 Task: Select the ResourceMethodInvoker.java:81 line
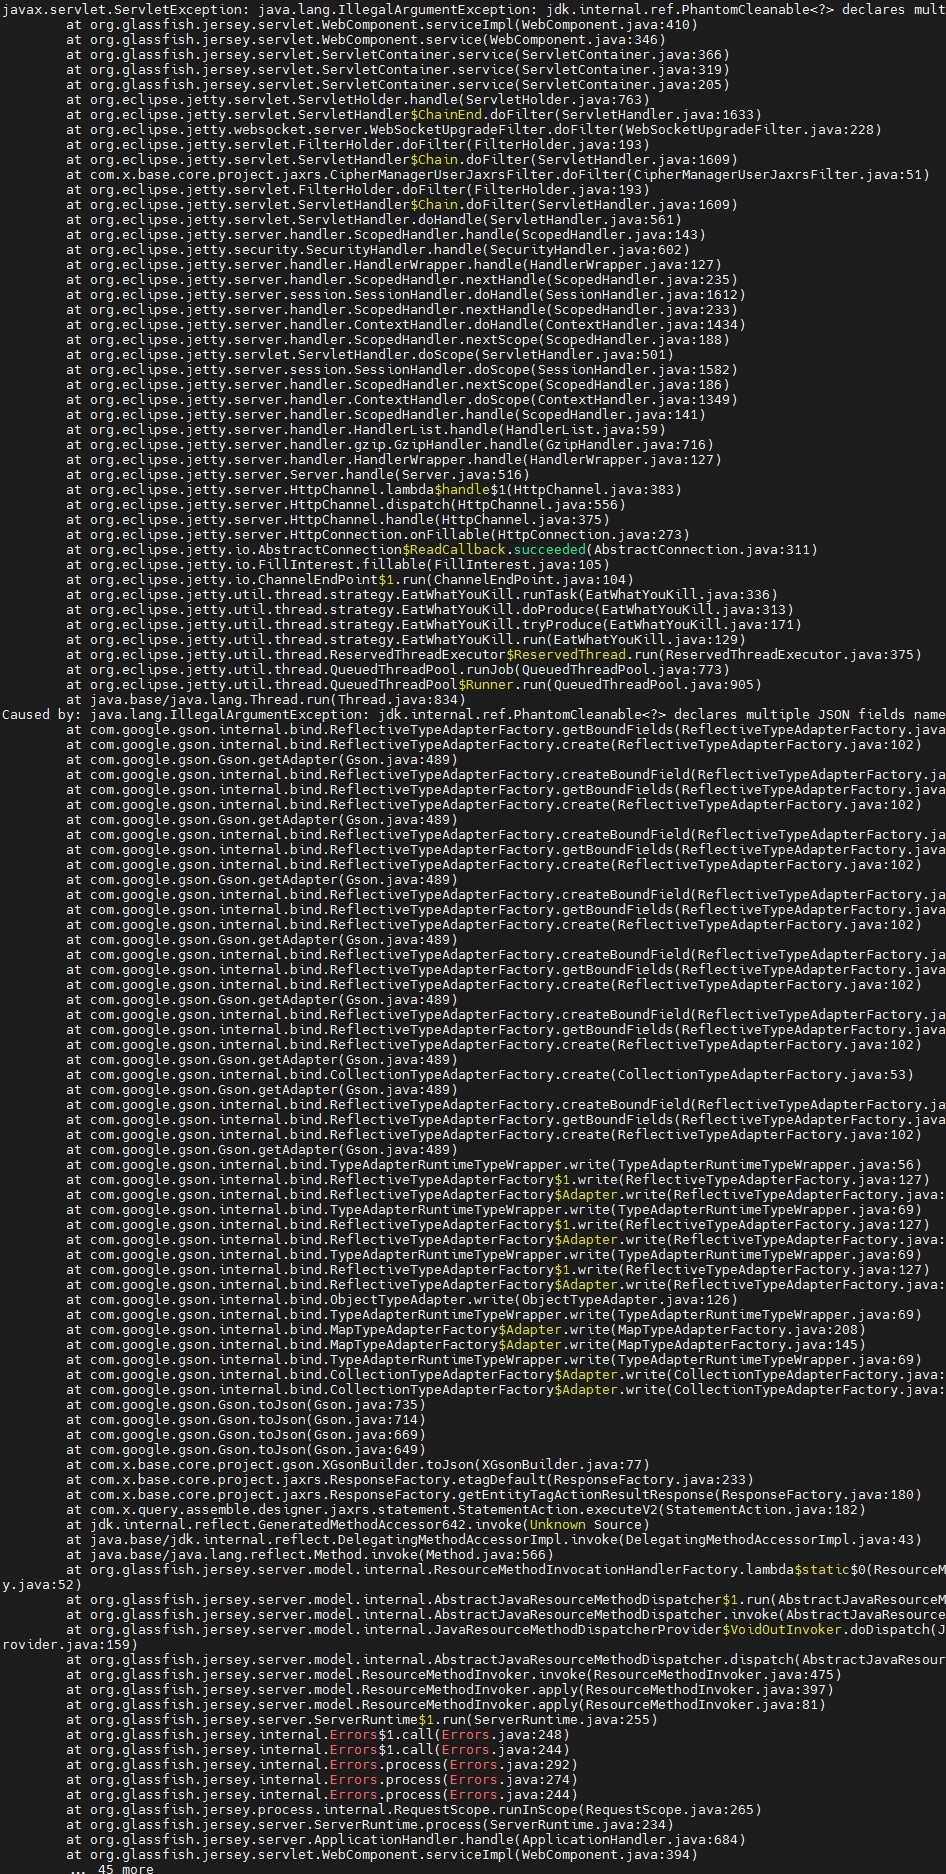[x=446, y=1704]
